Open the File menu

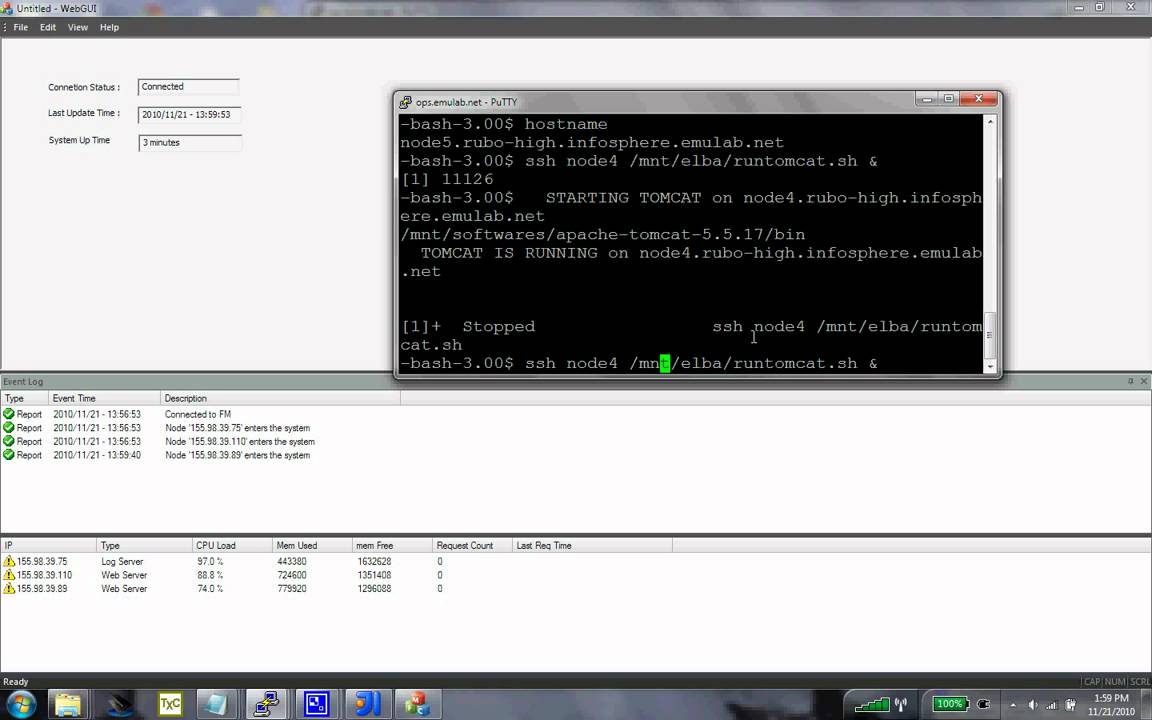[x=21, y=27]
